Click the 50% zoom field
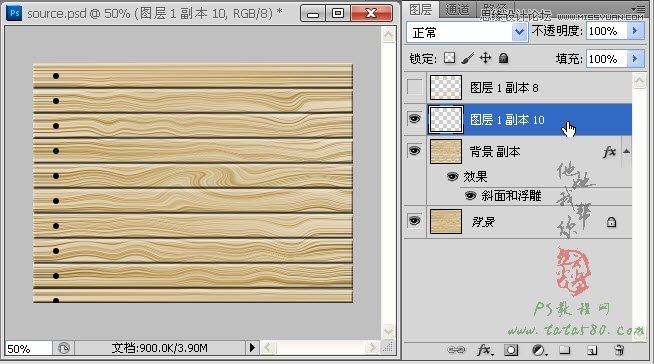Image resolution: width=654 pixels, height=364 pixels. [x=28, y=348]
